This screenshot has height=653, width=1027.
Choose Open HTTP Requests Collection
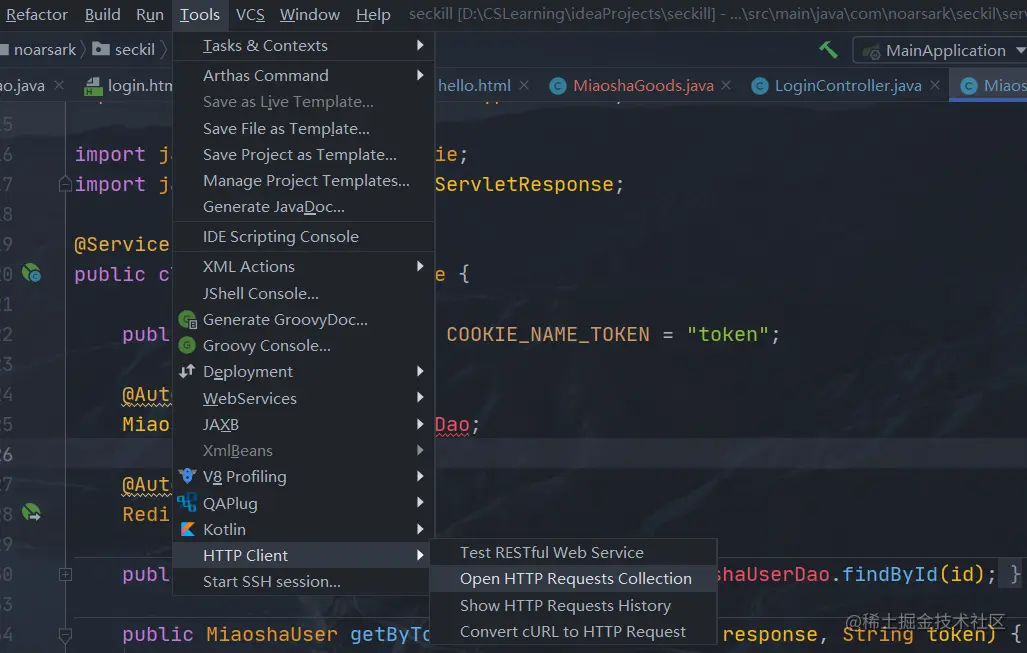coord(573,579)
